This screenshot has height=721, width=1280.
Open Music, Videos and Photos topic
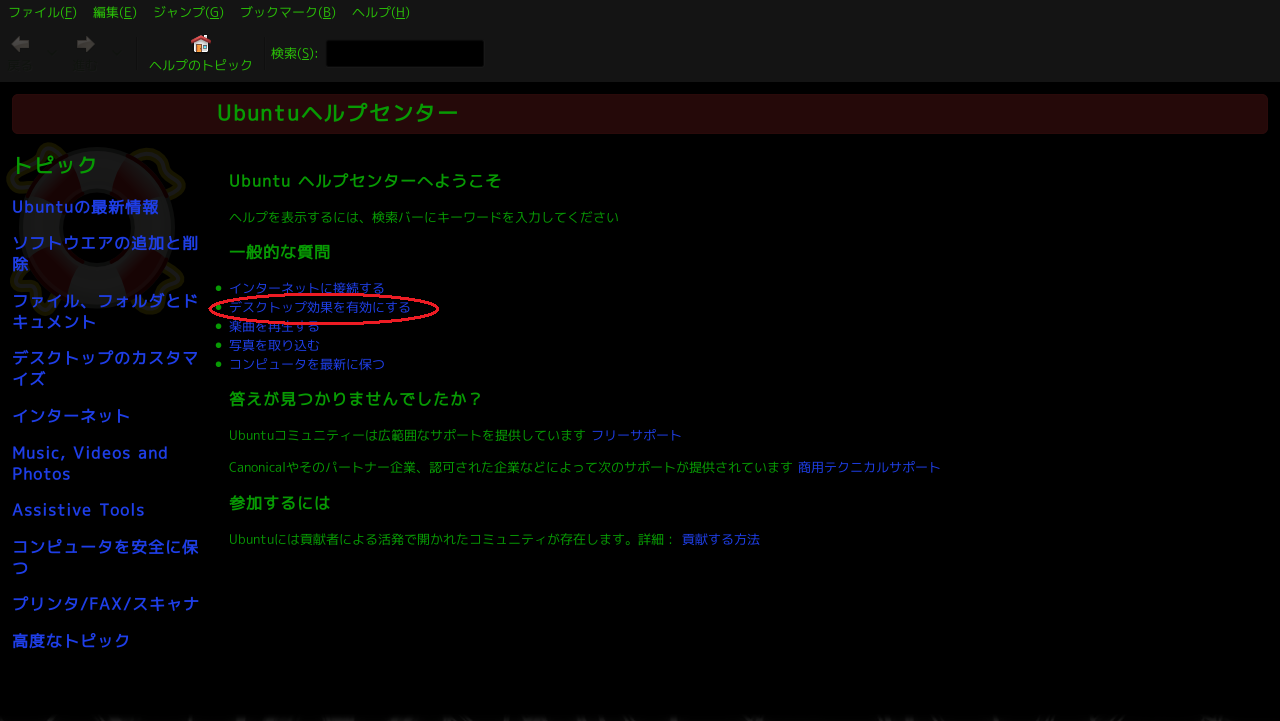click(90, 463)
